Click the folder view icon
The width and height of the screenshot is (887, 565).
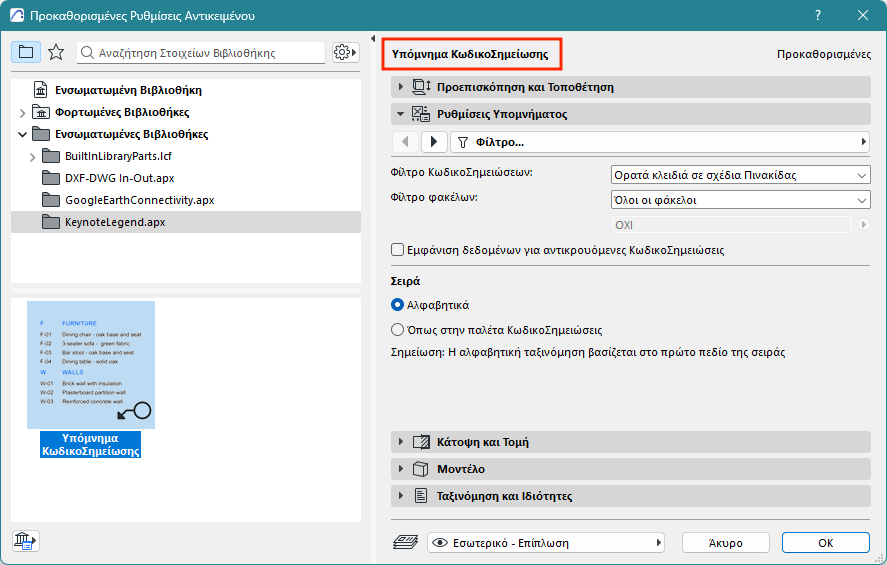[26, 52]
